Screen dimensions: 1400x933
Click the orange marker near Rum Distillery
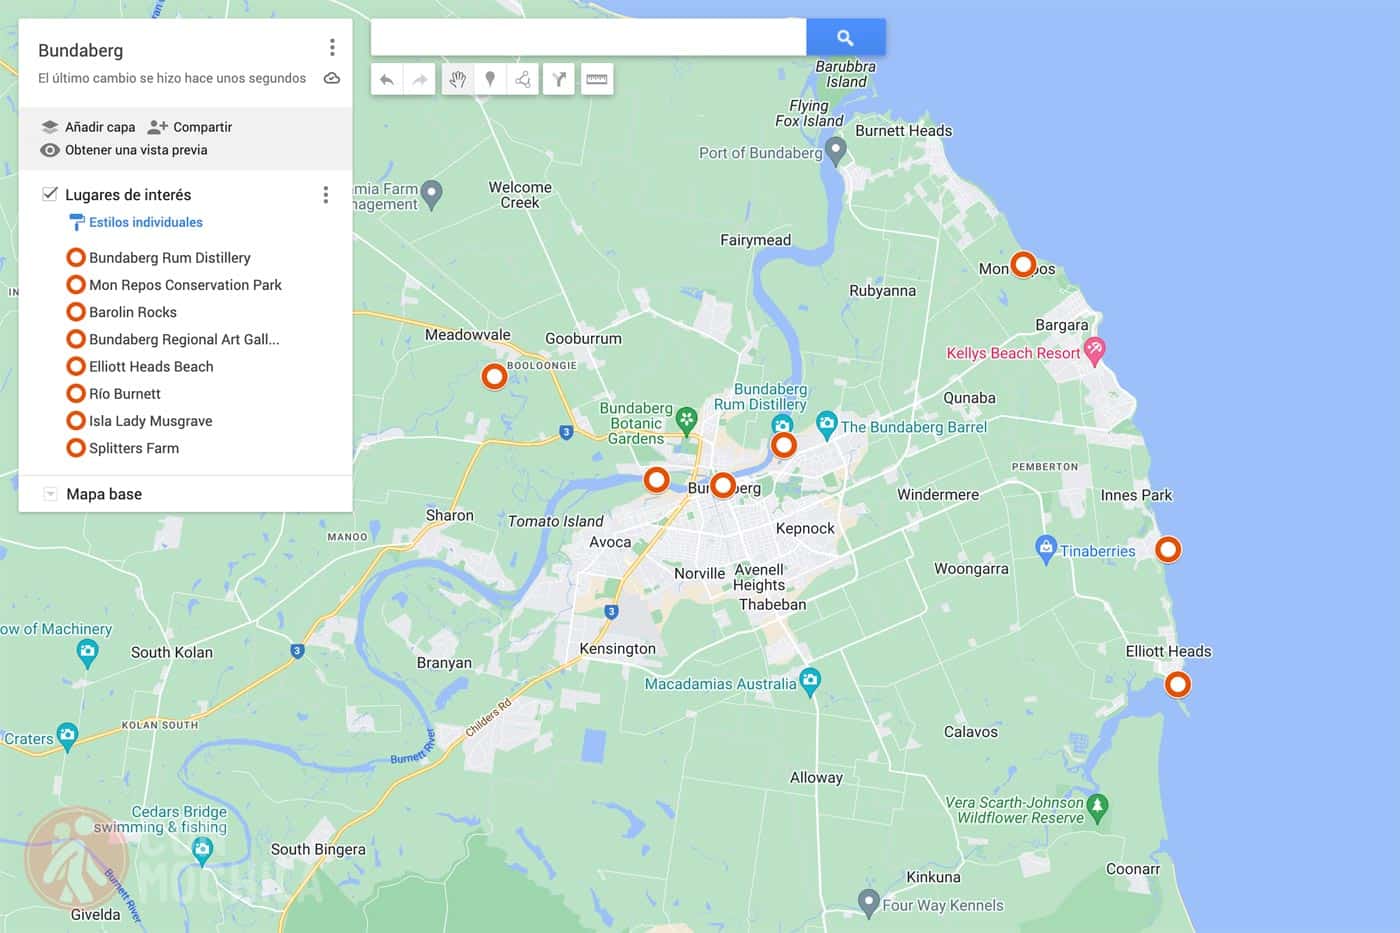coord(784,444)
